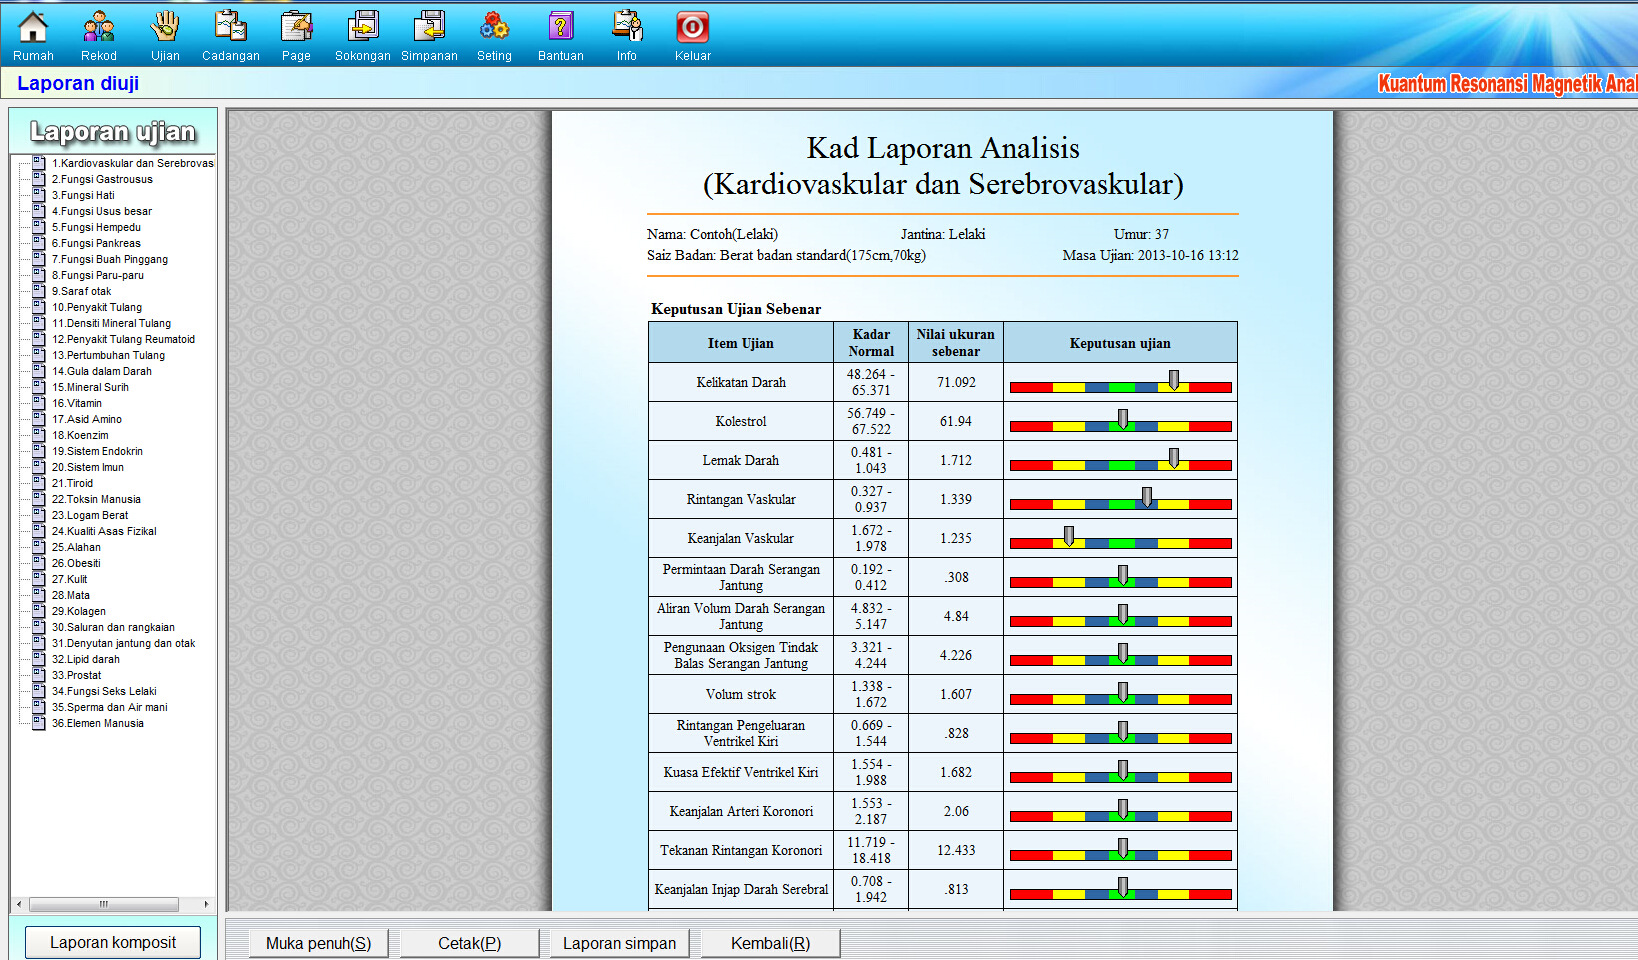Click Muka penuh(S) fullscreen button
Viewport: 1638px width, 960px height.
(x=319, y=943)
